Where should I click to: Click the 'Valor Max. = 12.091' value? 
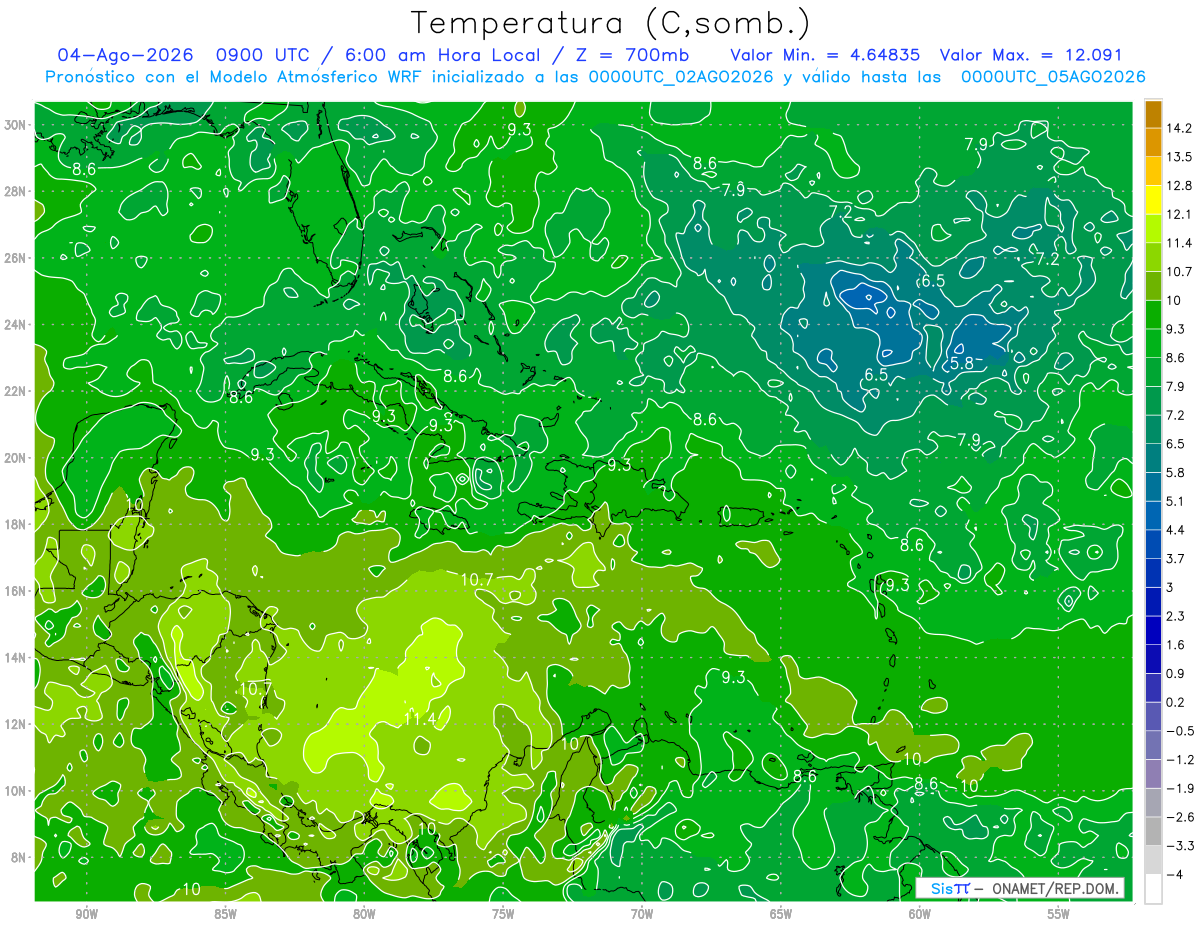point(1032,55)
